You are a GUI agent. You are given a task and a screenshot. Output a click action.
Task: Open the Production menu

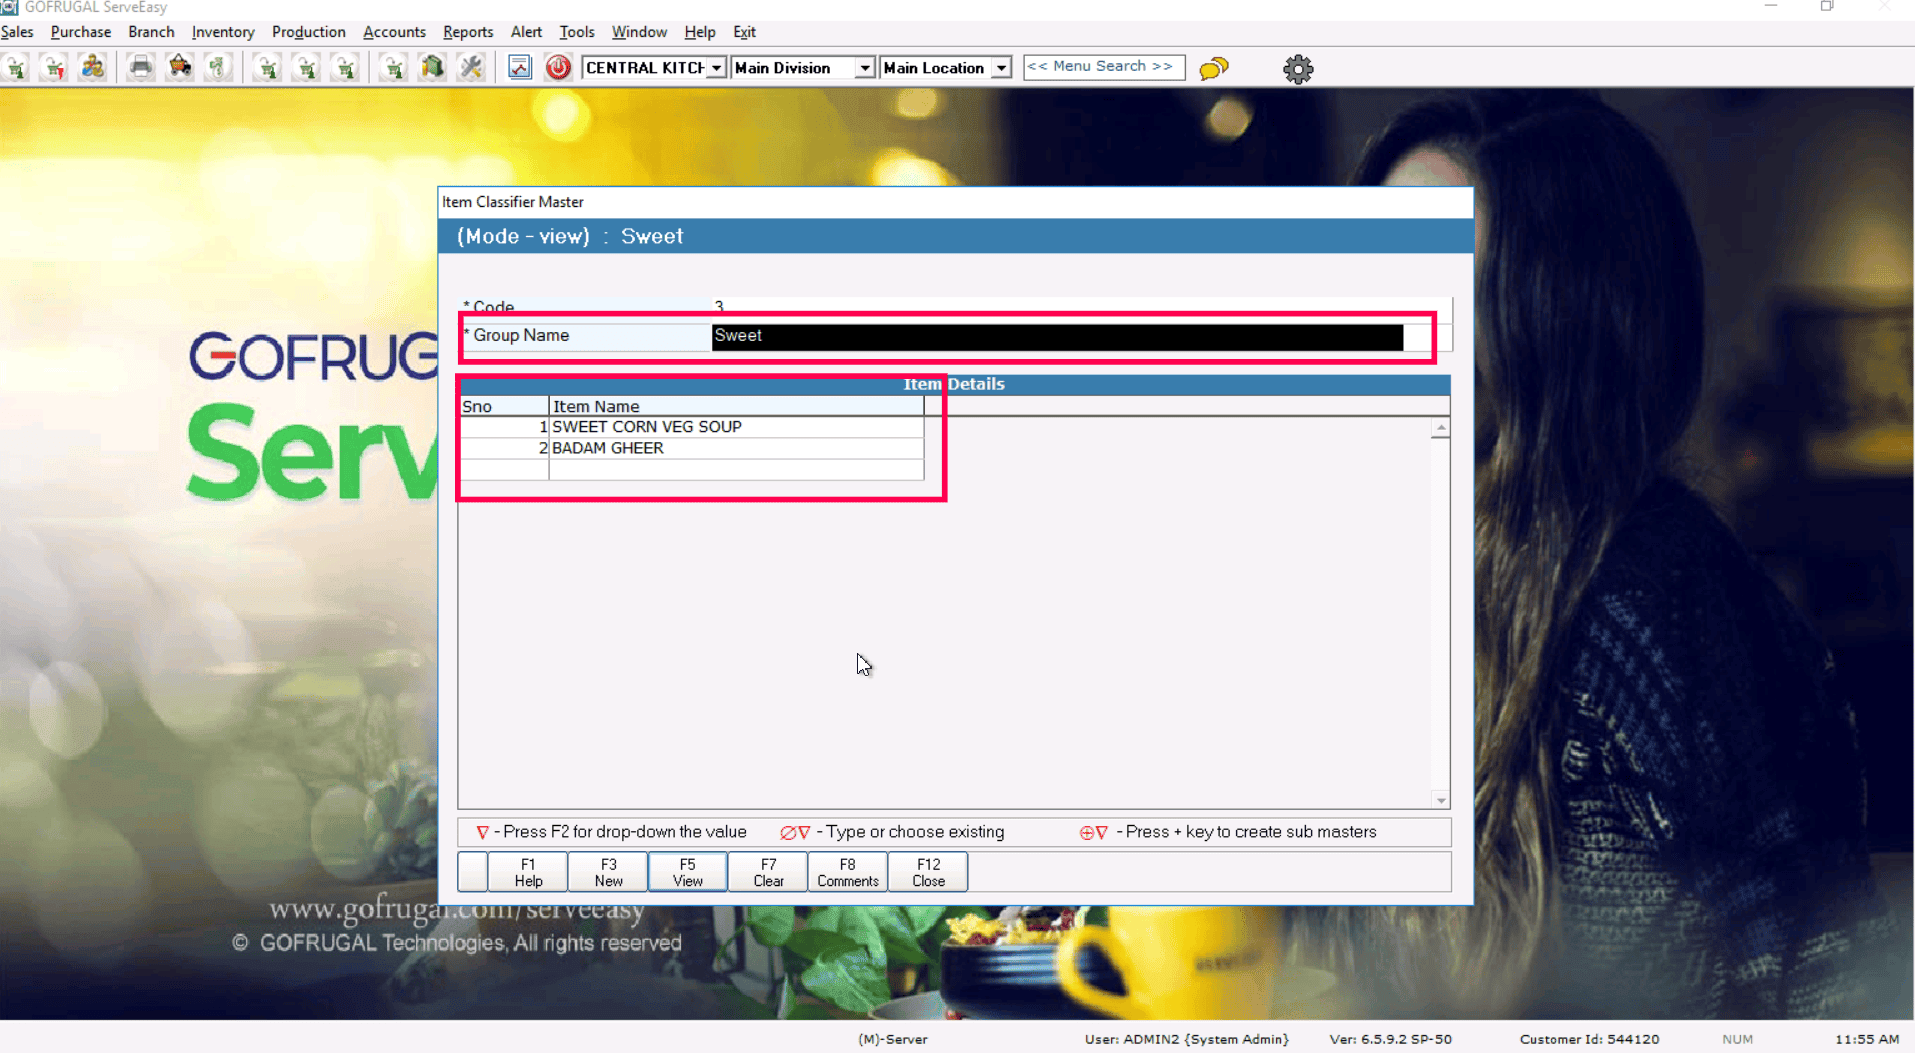tap(308, 32)
